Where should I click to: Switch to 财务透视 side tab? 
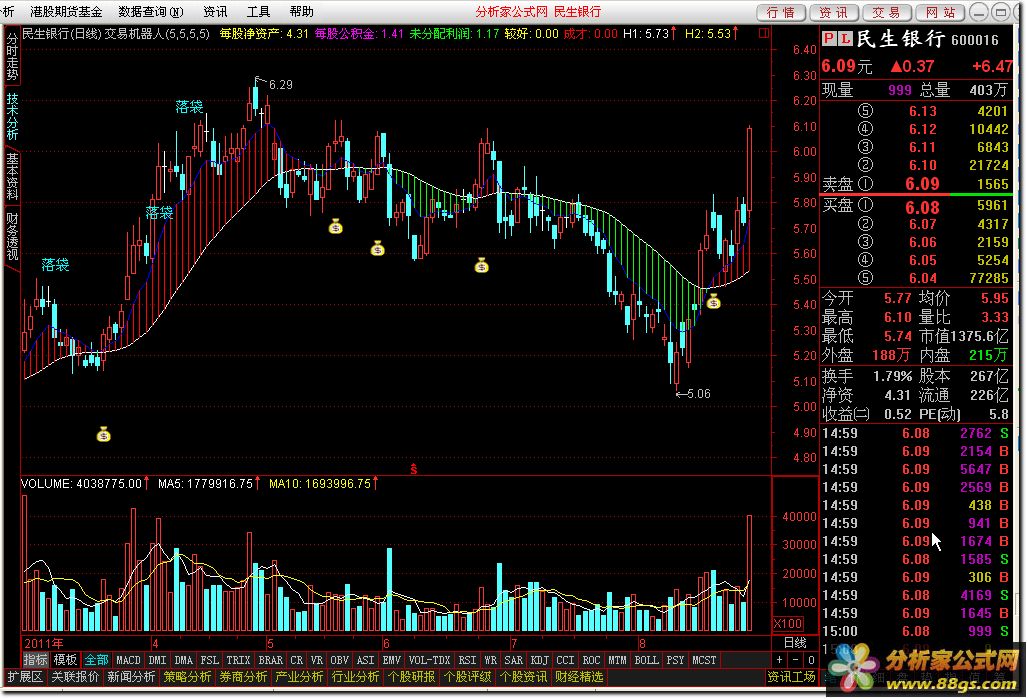(12, 235)
